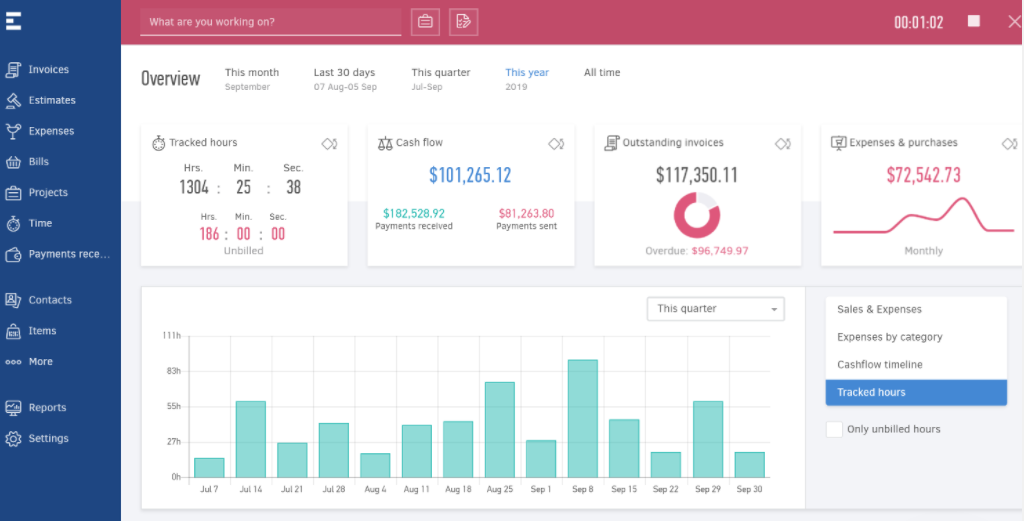Click the Jul 14 bar in chart
The height and width of the screenshot is (521, 1024).
coord(251,439)
